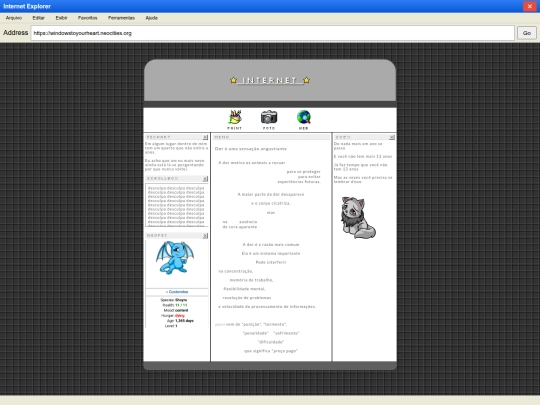Click the INTERNET header title link
540x405 pixels.
pos(270,80)
